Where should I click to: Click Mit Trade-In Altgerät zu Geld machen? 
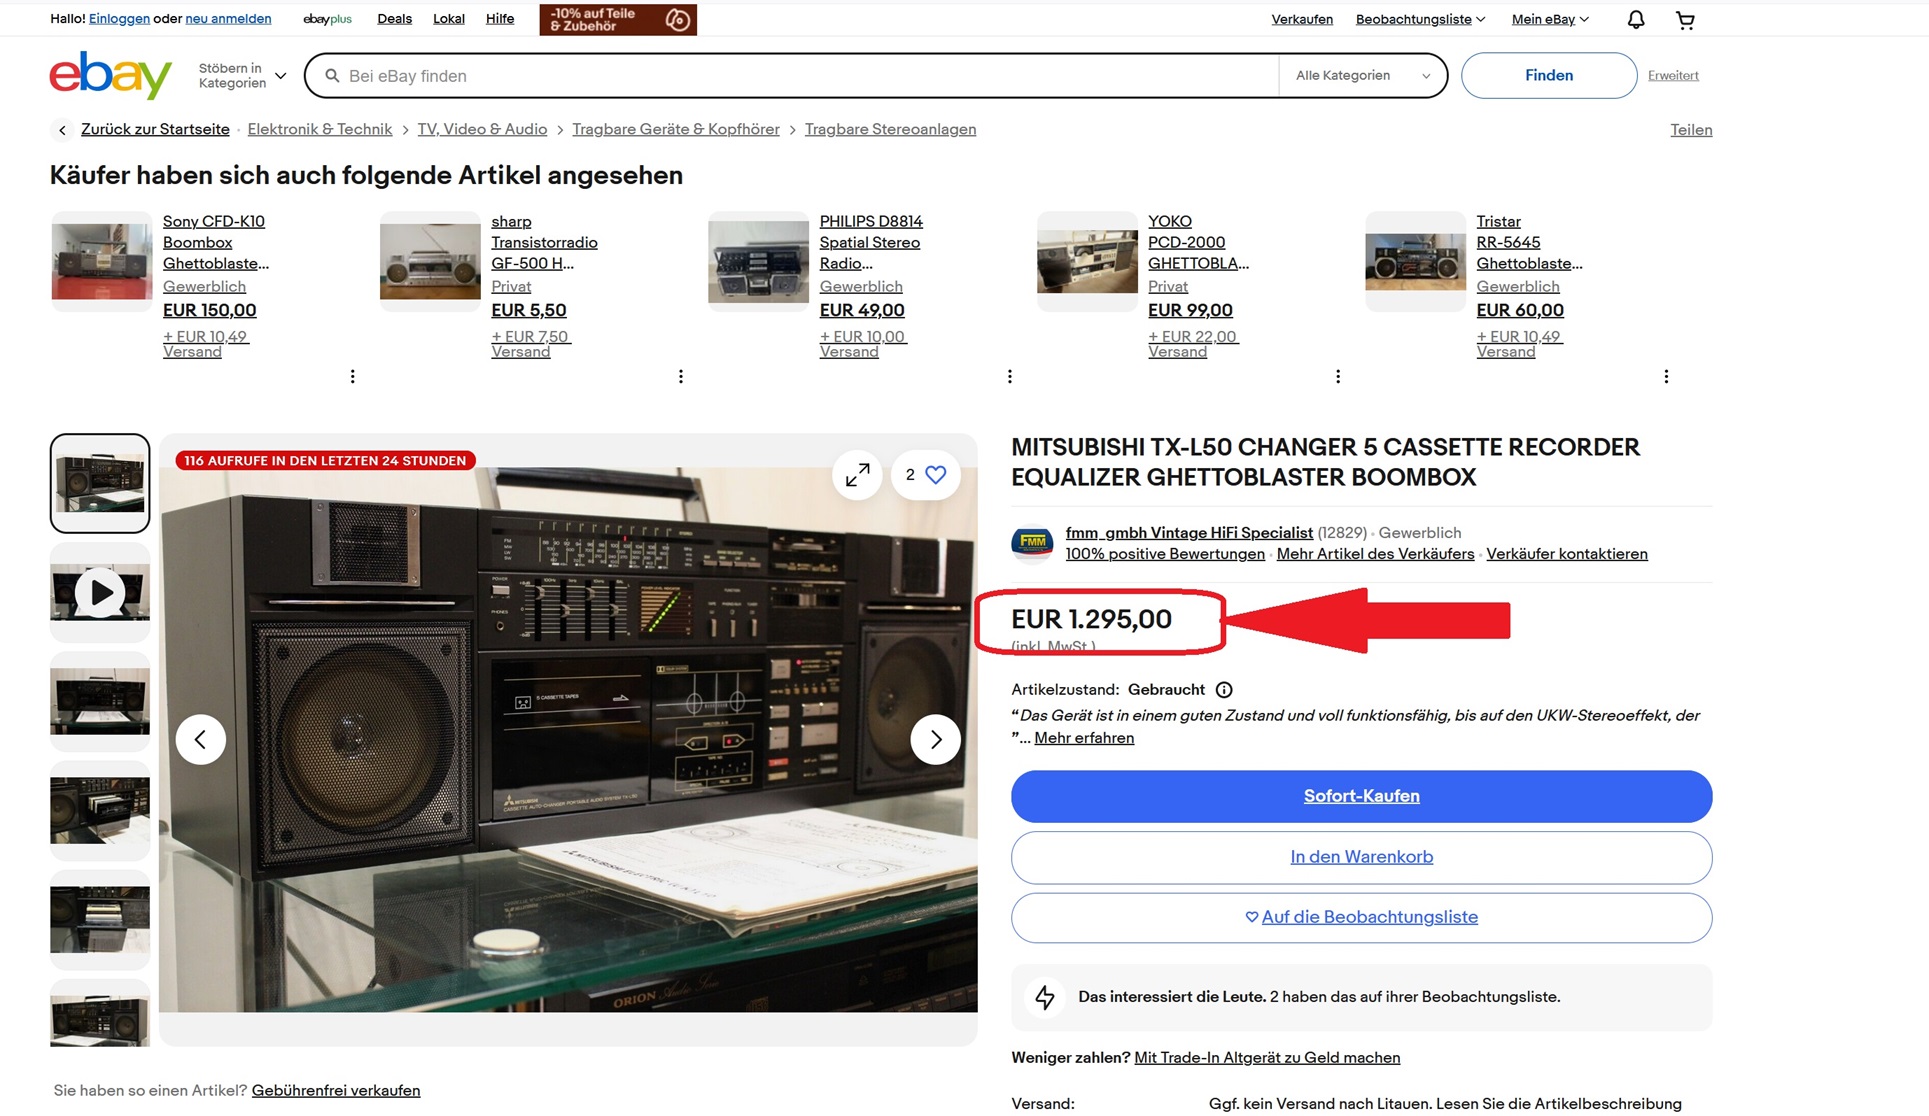[x=1267, y=1058]
